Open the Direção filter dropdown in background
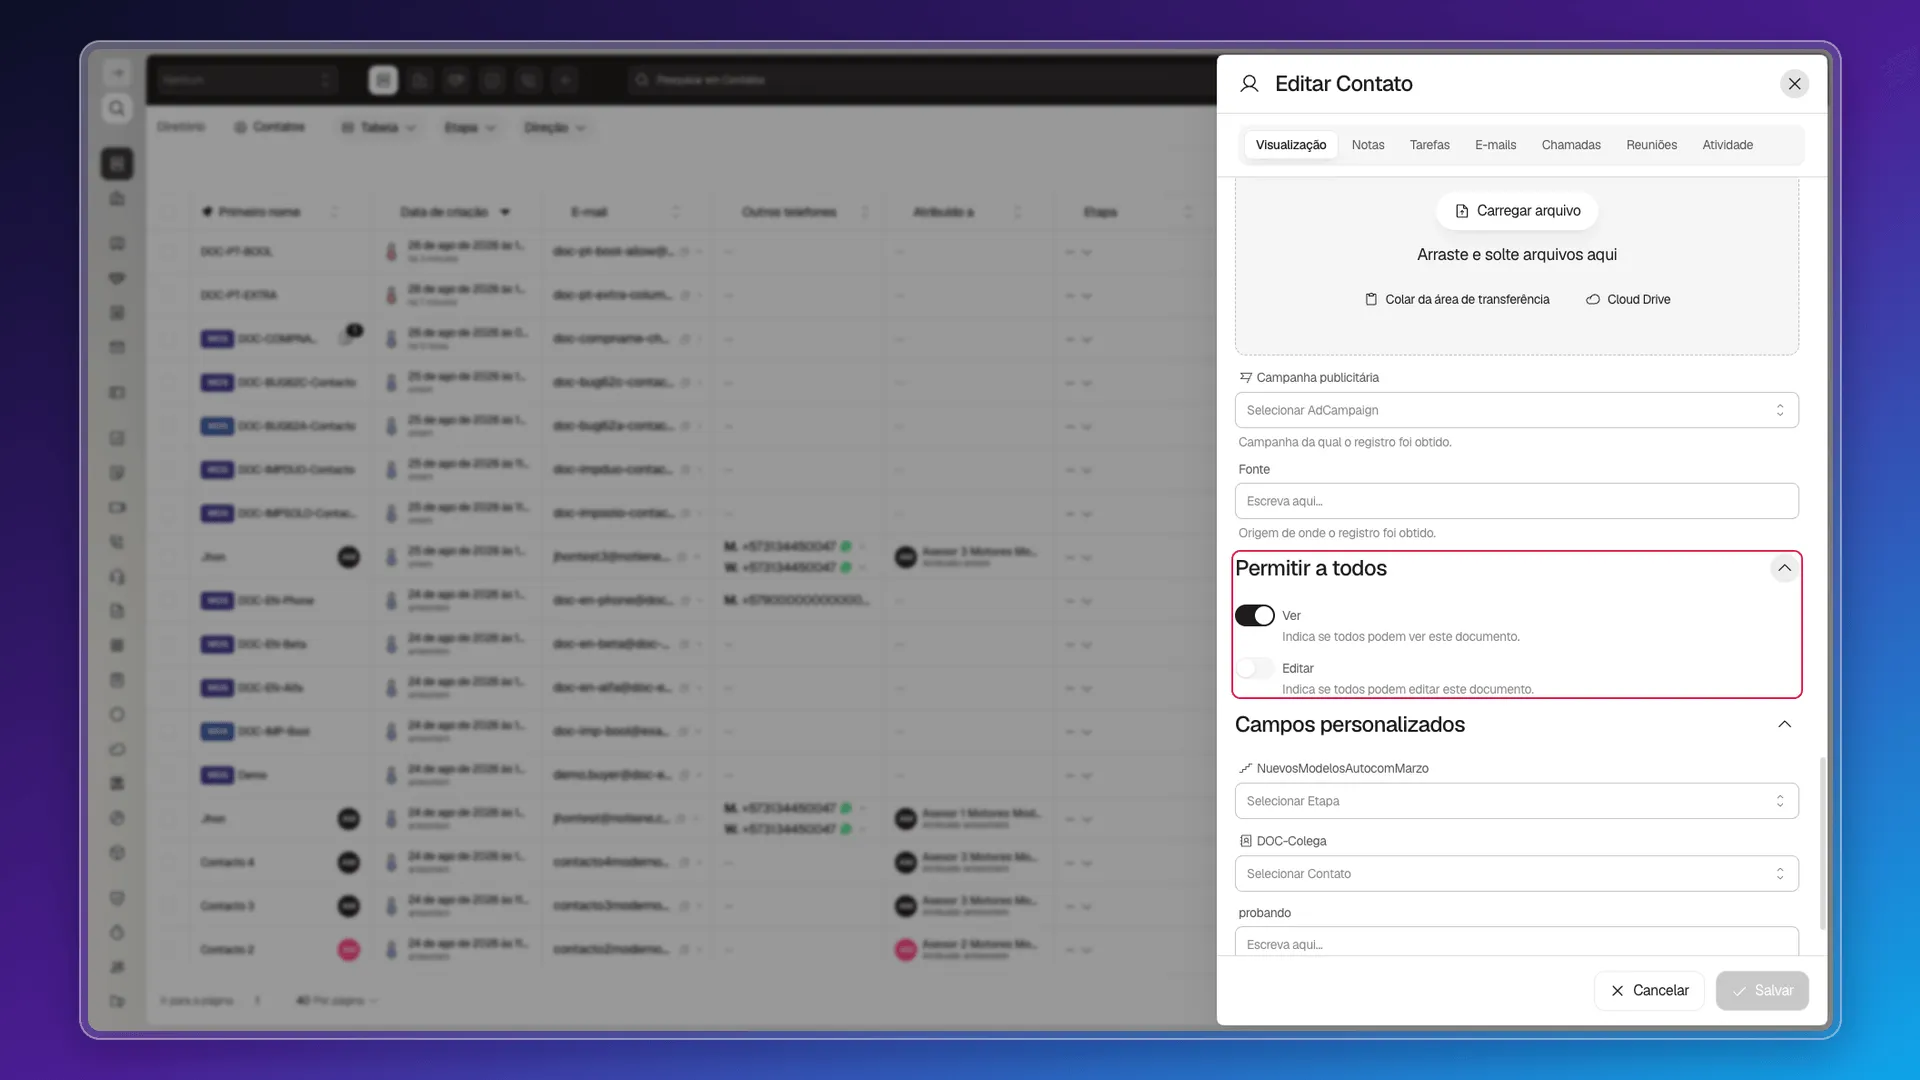The width and height of the screenshot is (1920, 1080). [x=555, y=128]
